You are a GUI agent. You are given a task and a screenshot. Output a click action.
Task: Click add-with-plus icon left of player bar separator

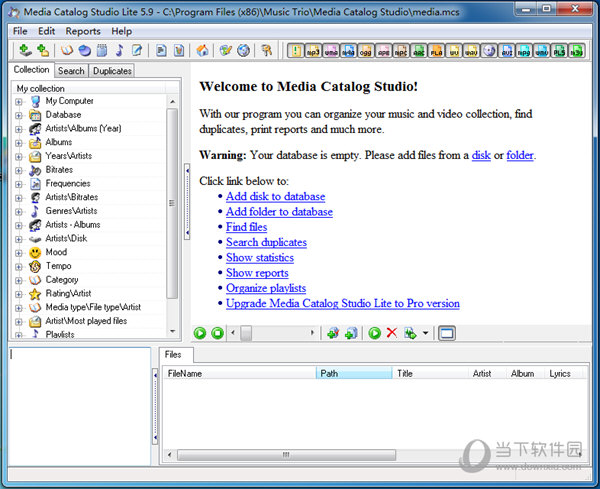(351, 333)
